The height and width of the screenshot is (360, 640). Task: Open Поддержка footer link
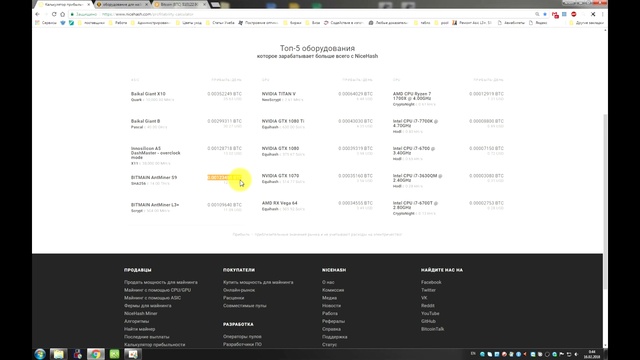click(335, 337)
